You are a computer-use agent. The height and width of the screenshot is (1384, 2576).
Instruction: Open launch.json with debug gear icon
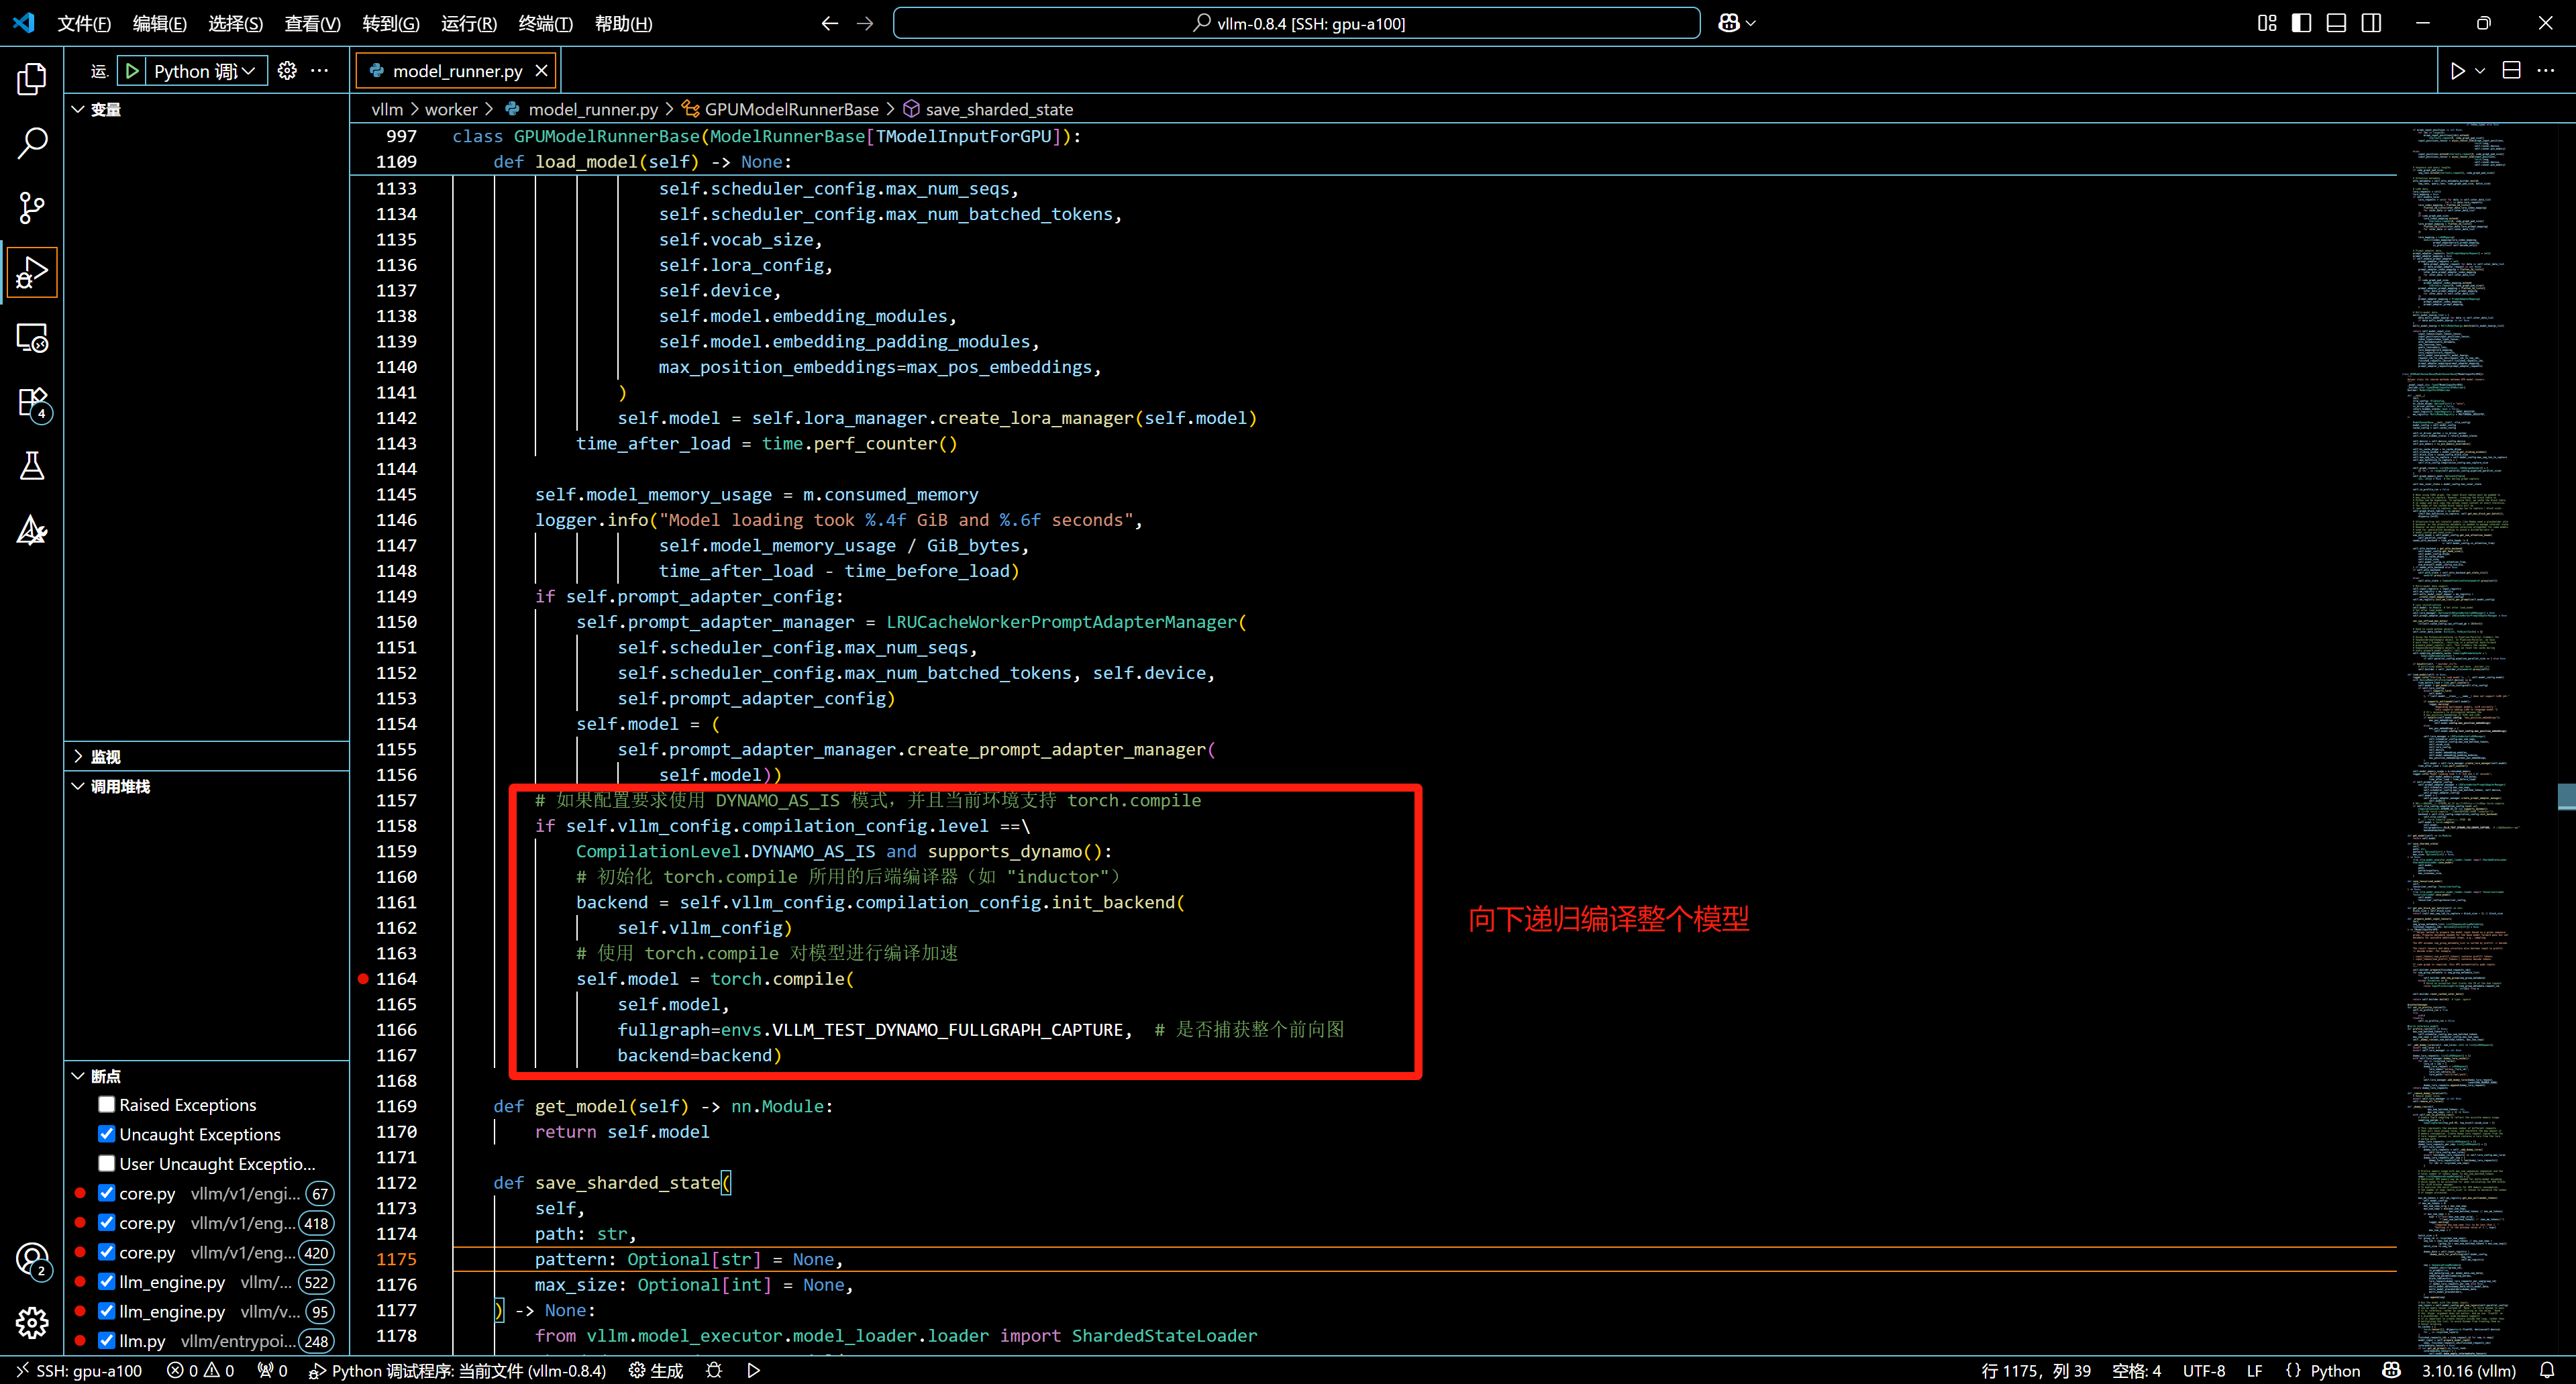pos(287,71)
